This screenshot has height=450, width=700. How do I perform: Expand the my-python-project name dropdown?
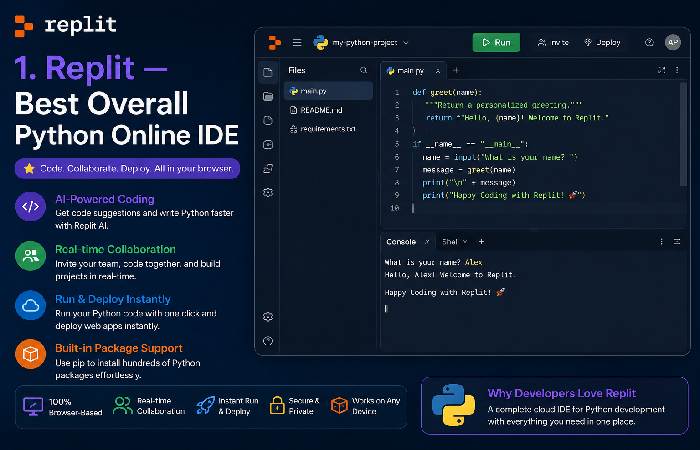406,43
